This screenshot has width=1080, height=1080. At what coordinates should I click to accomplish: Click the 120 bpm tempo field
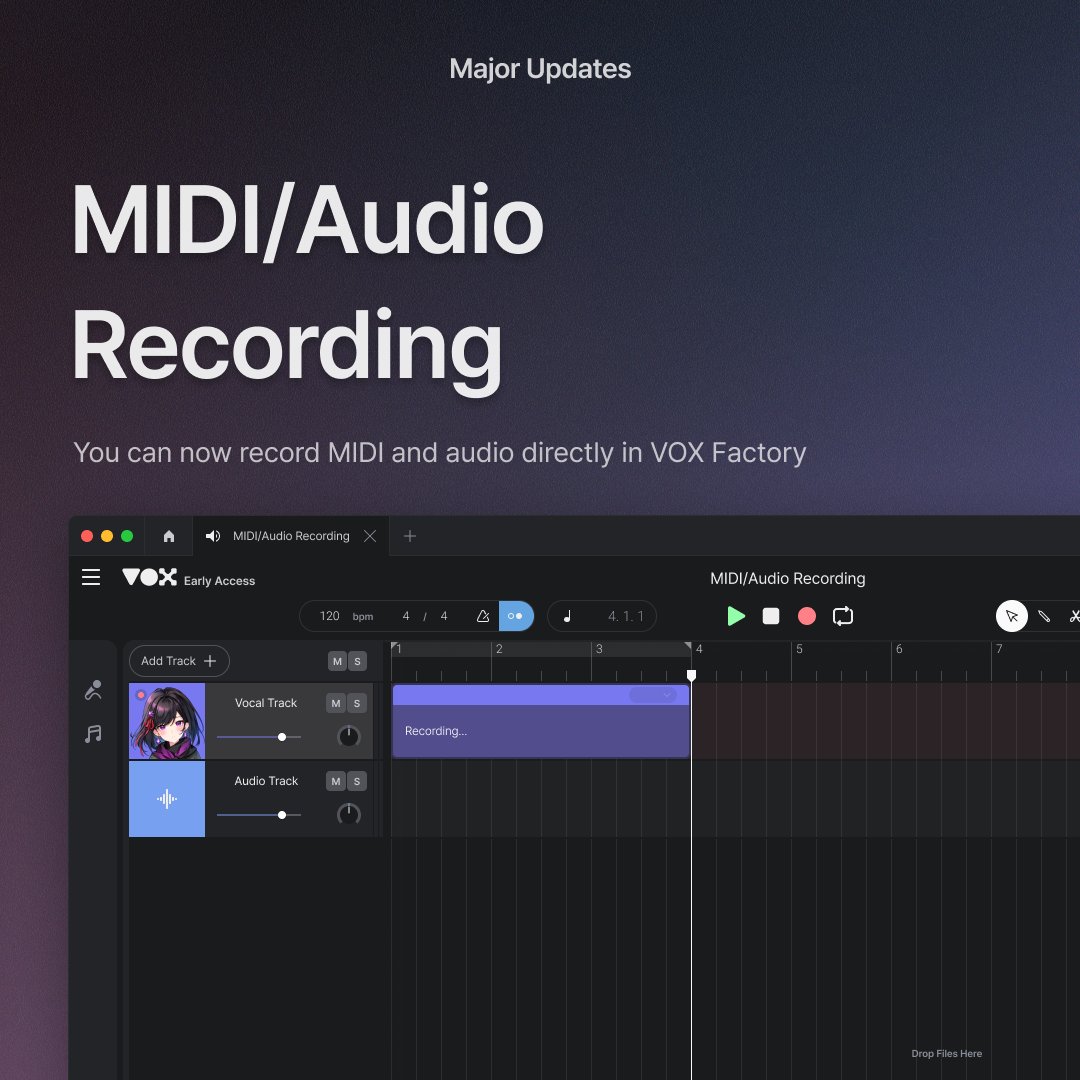click(330, 616)
